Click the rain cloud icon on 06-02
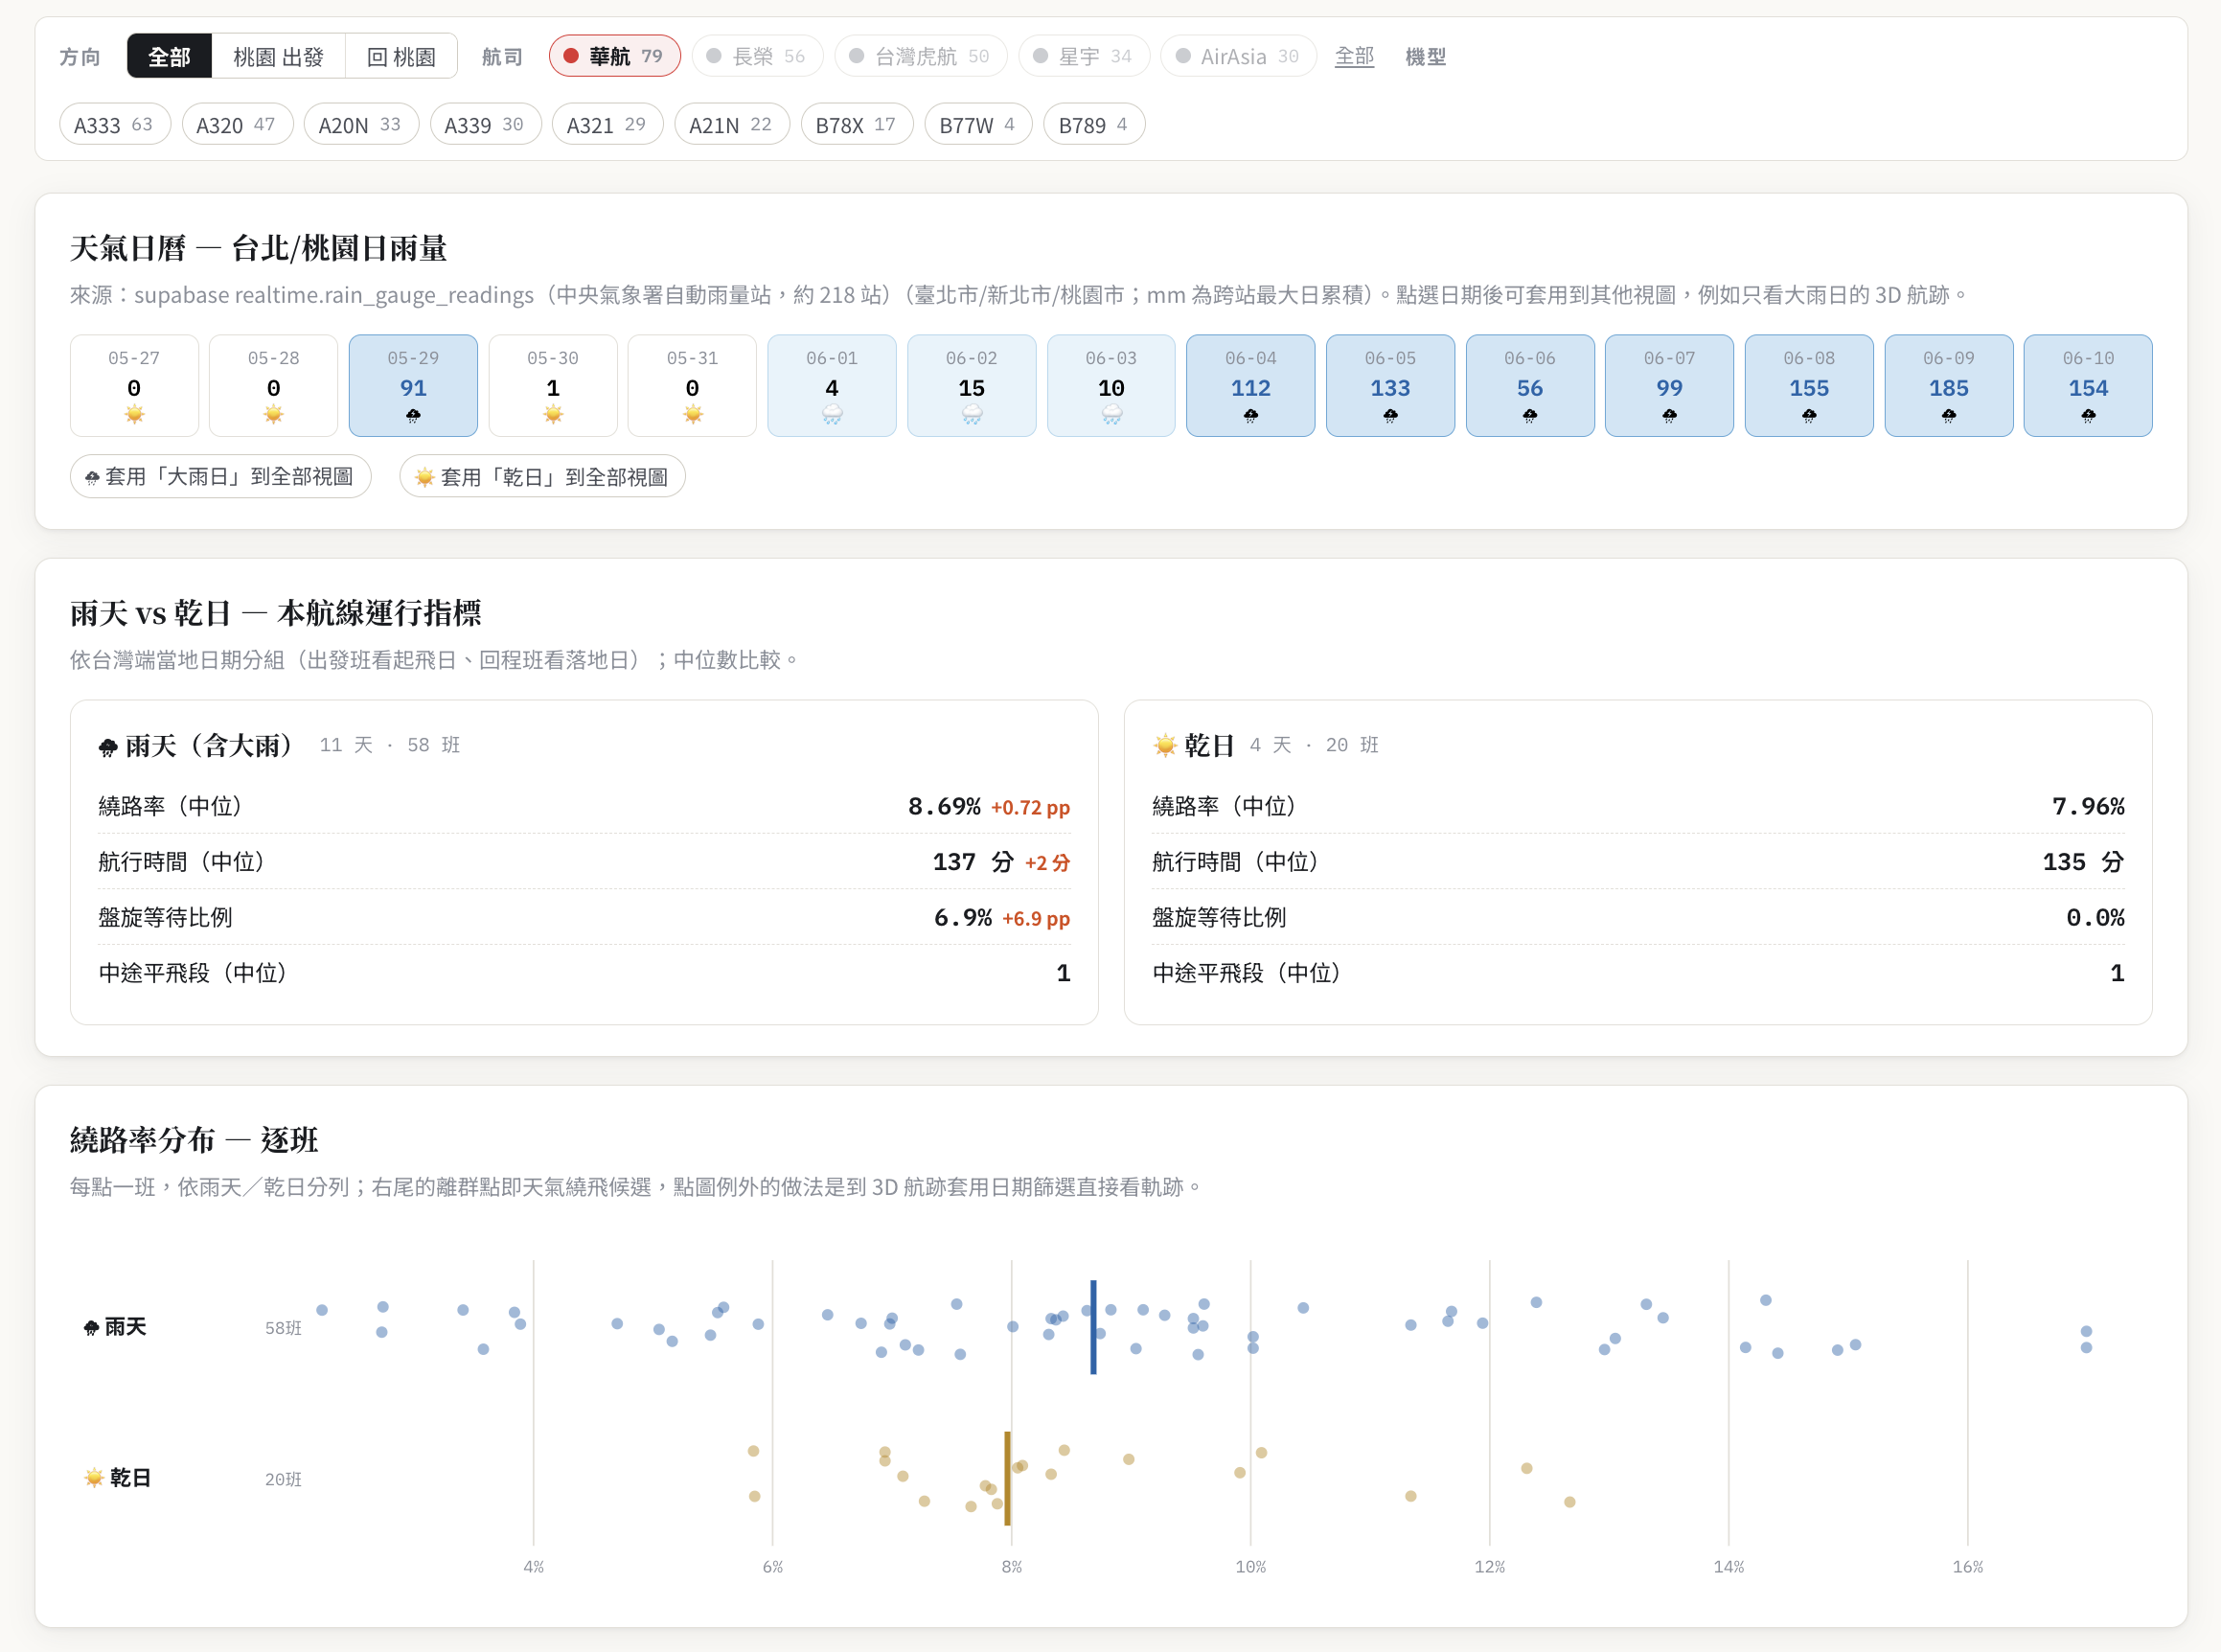 coord(972,415)
